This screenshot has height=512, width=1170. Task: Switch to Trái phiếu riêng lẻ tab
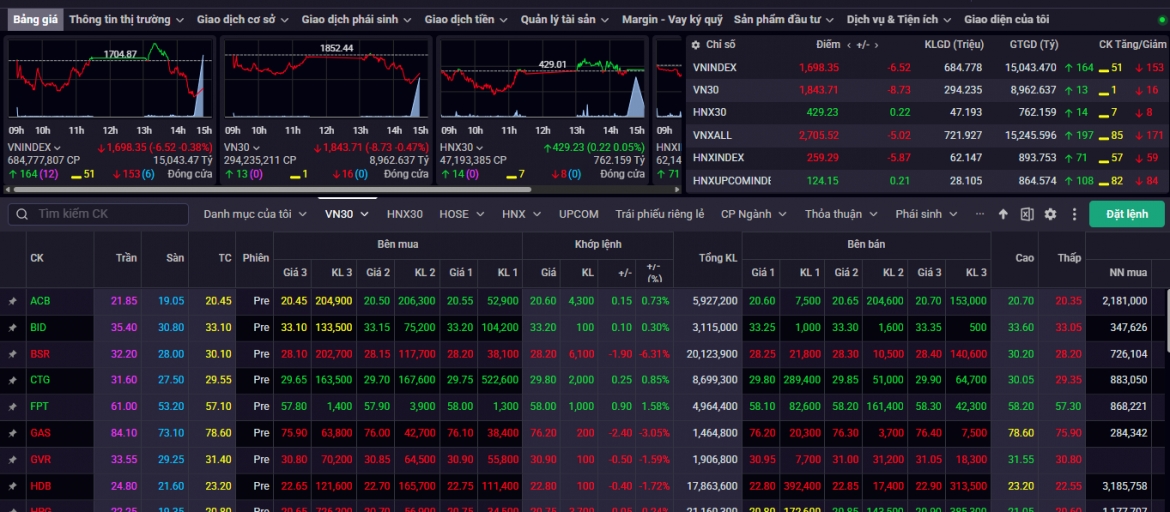[x=660, y=214]
